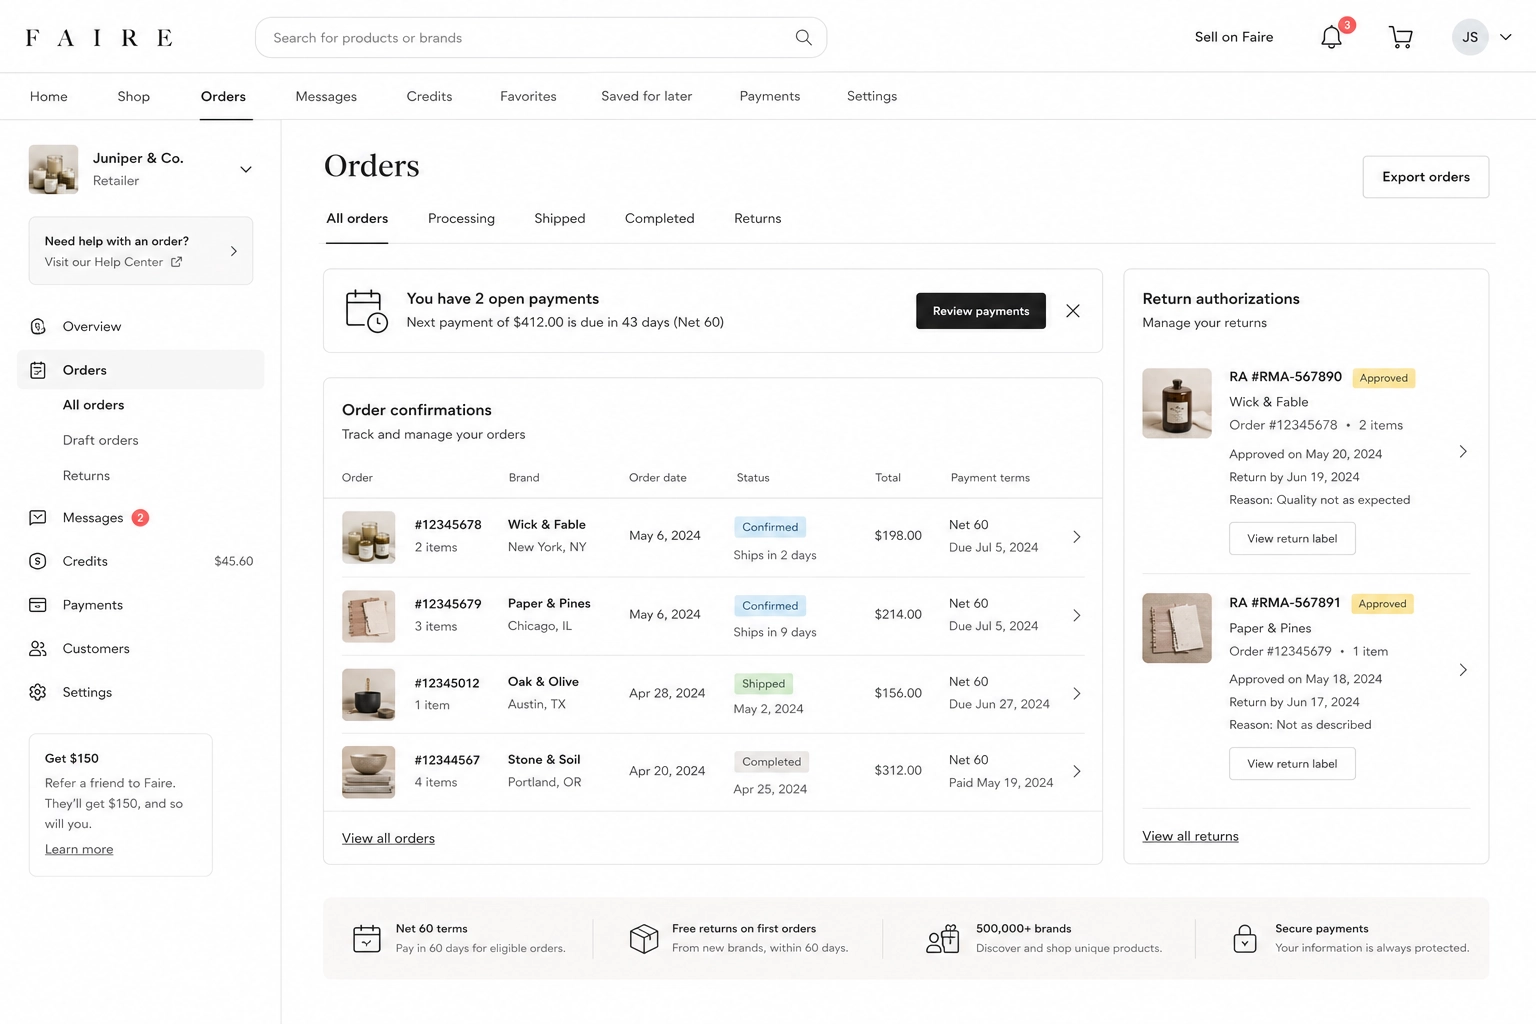The width and height of the screenshot is (1536, 1024).
Task: Open Settings in the top navigation
Action: point(872,97)
